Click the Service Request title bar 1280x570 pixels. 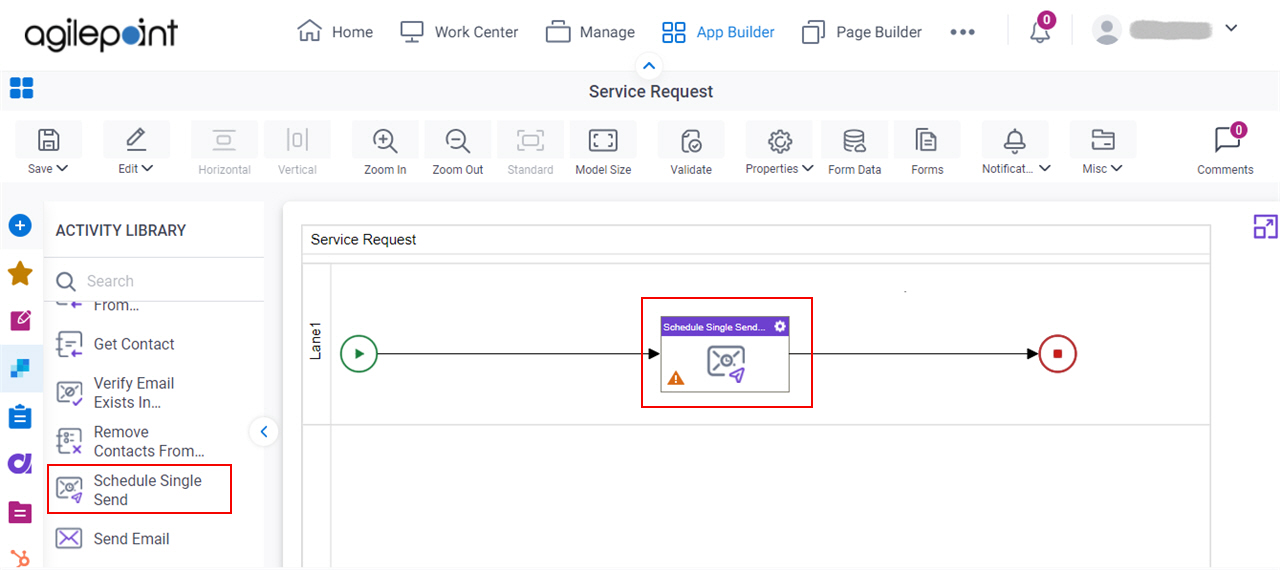[651, 91]
